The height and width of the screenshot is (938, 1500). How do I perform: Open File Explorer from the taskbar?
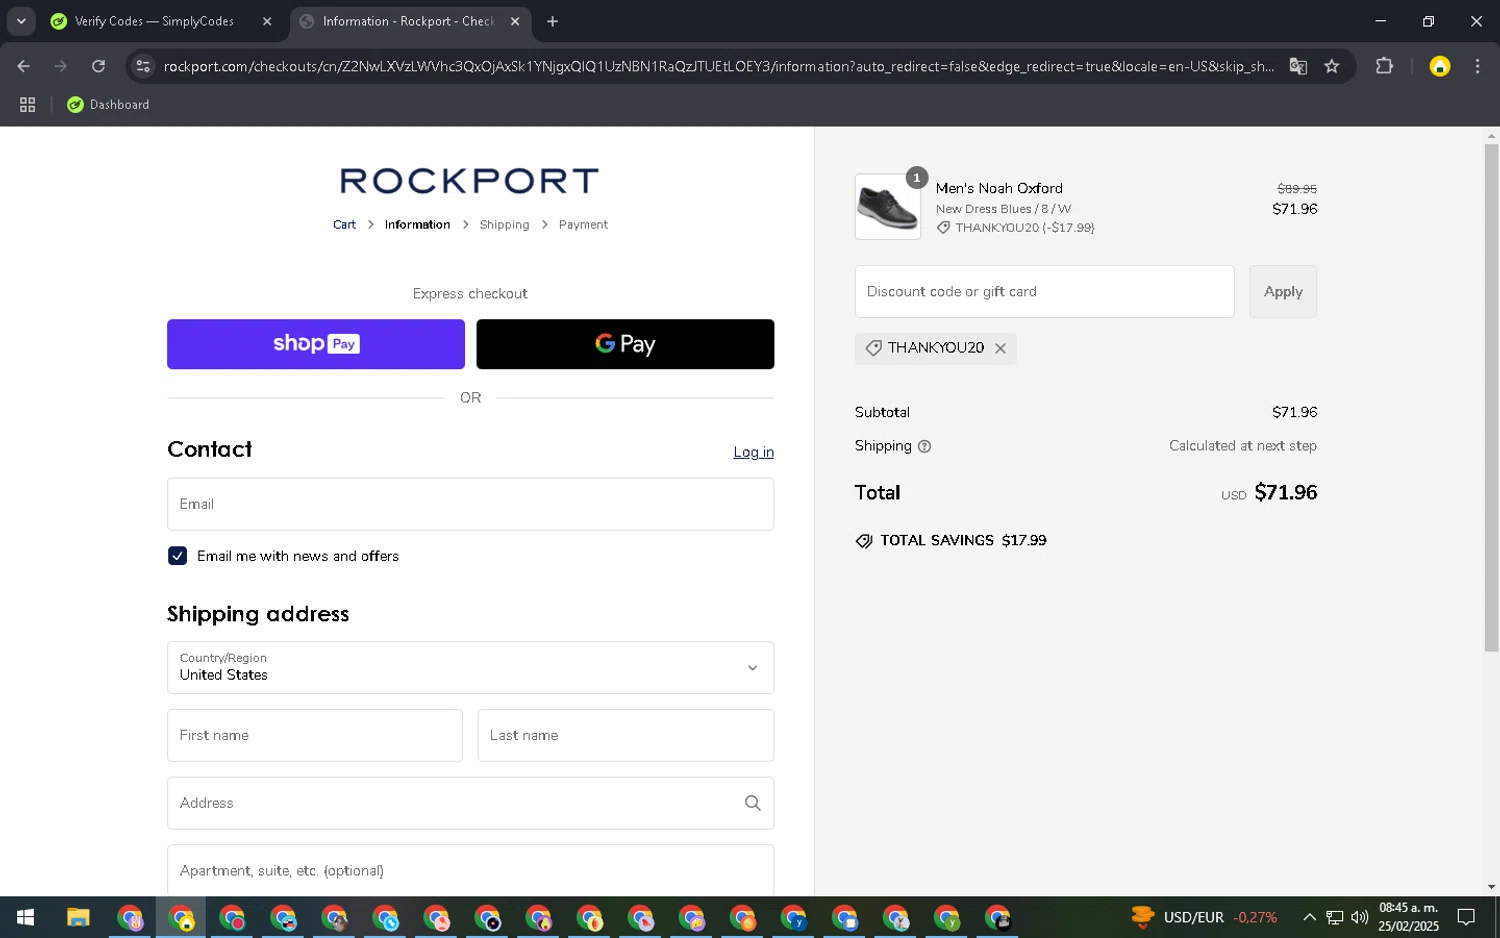[78, 917]
